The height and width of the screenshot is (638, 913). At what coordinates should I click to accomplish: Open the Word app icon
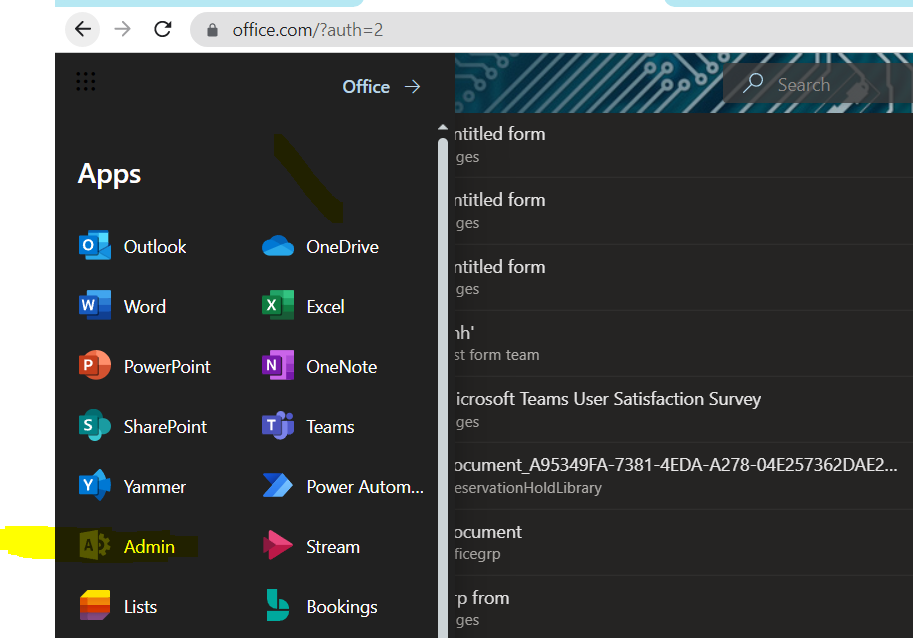point(95,306)
